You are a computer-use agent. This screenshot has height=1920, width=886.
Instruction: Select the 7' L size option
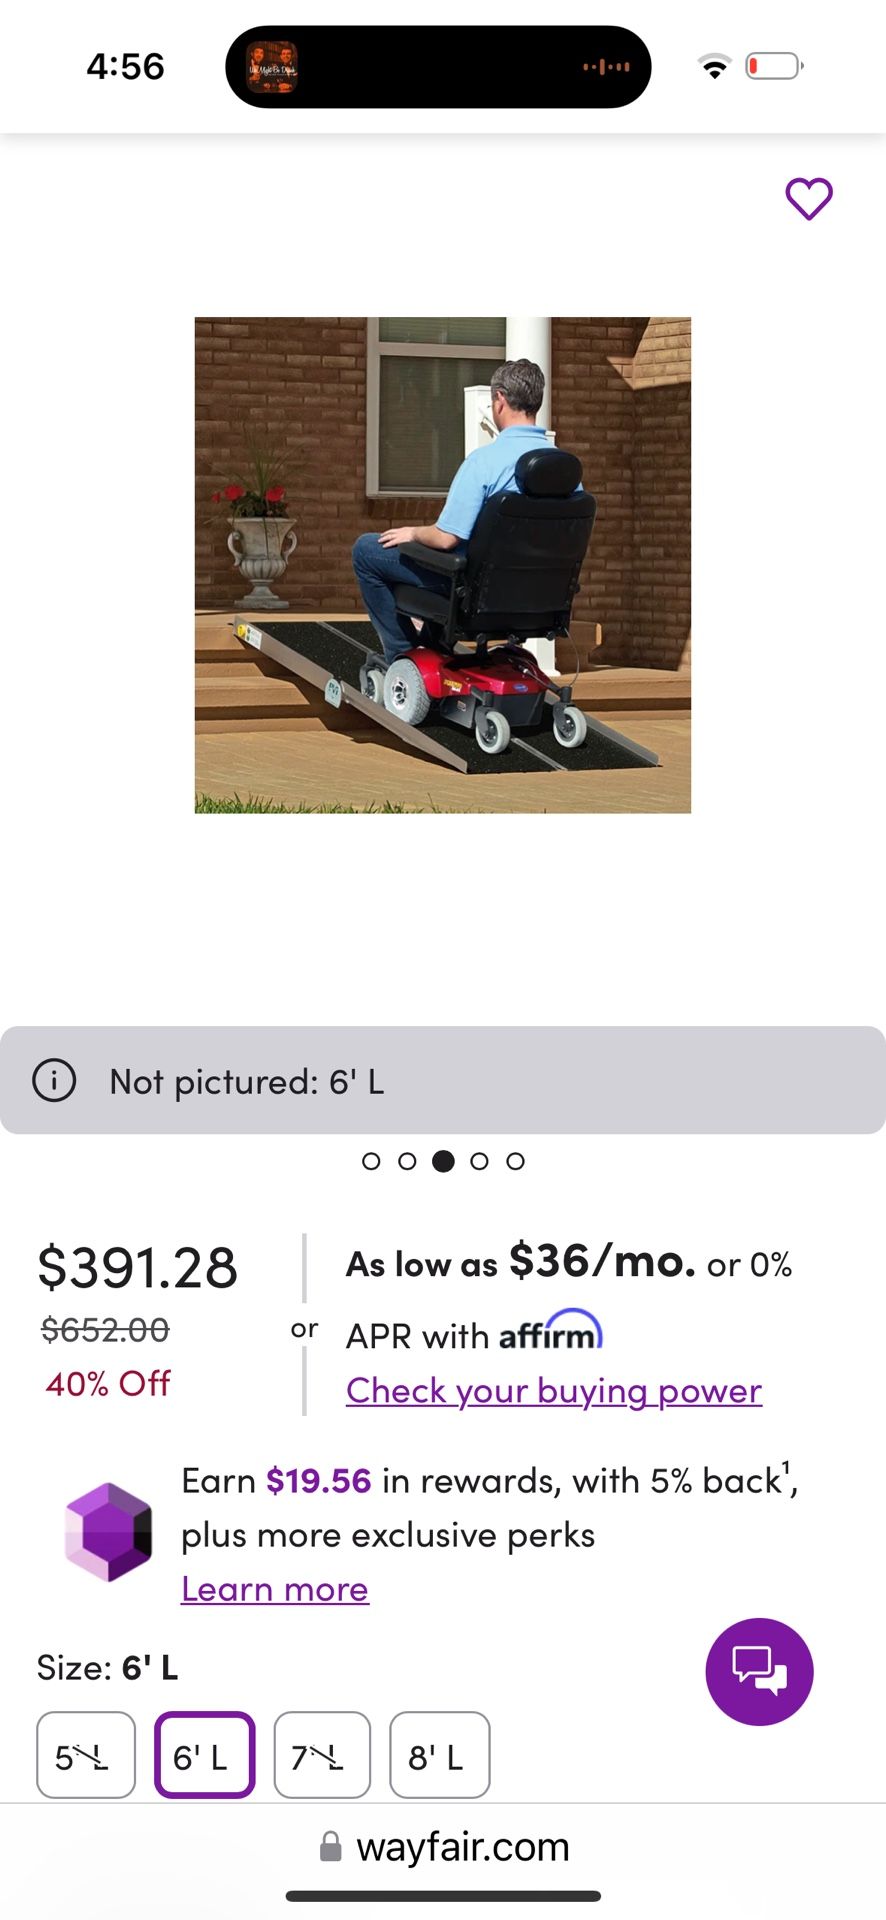point(322,1755)
